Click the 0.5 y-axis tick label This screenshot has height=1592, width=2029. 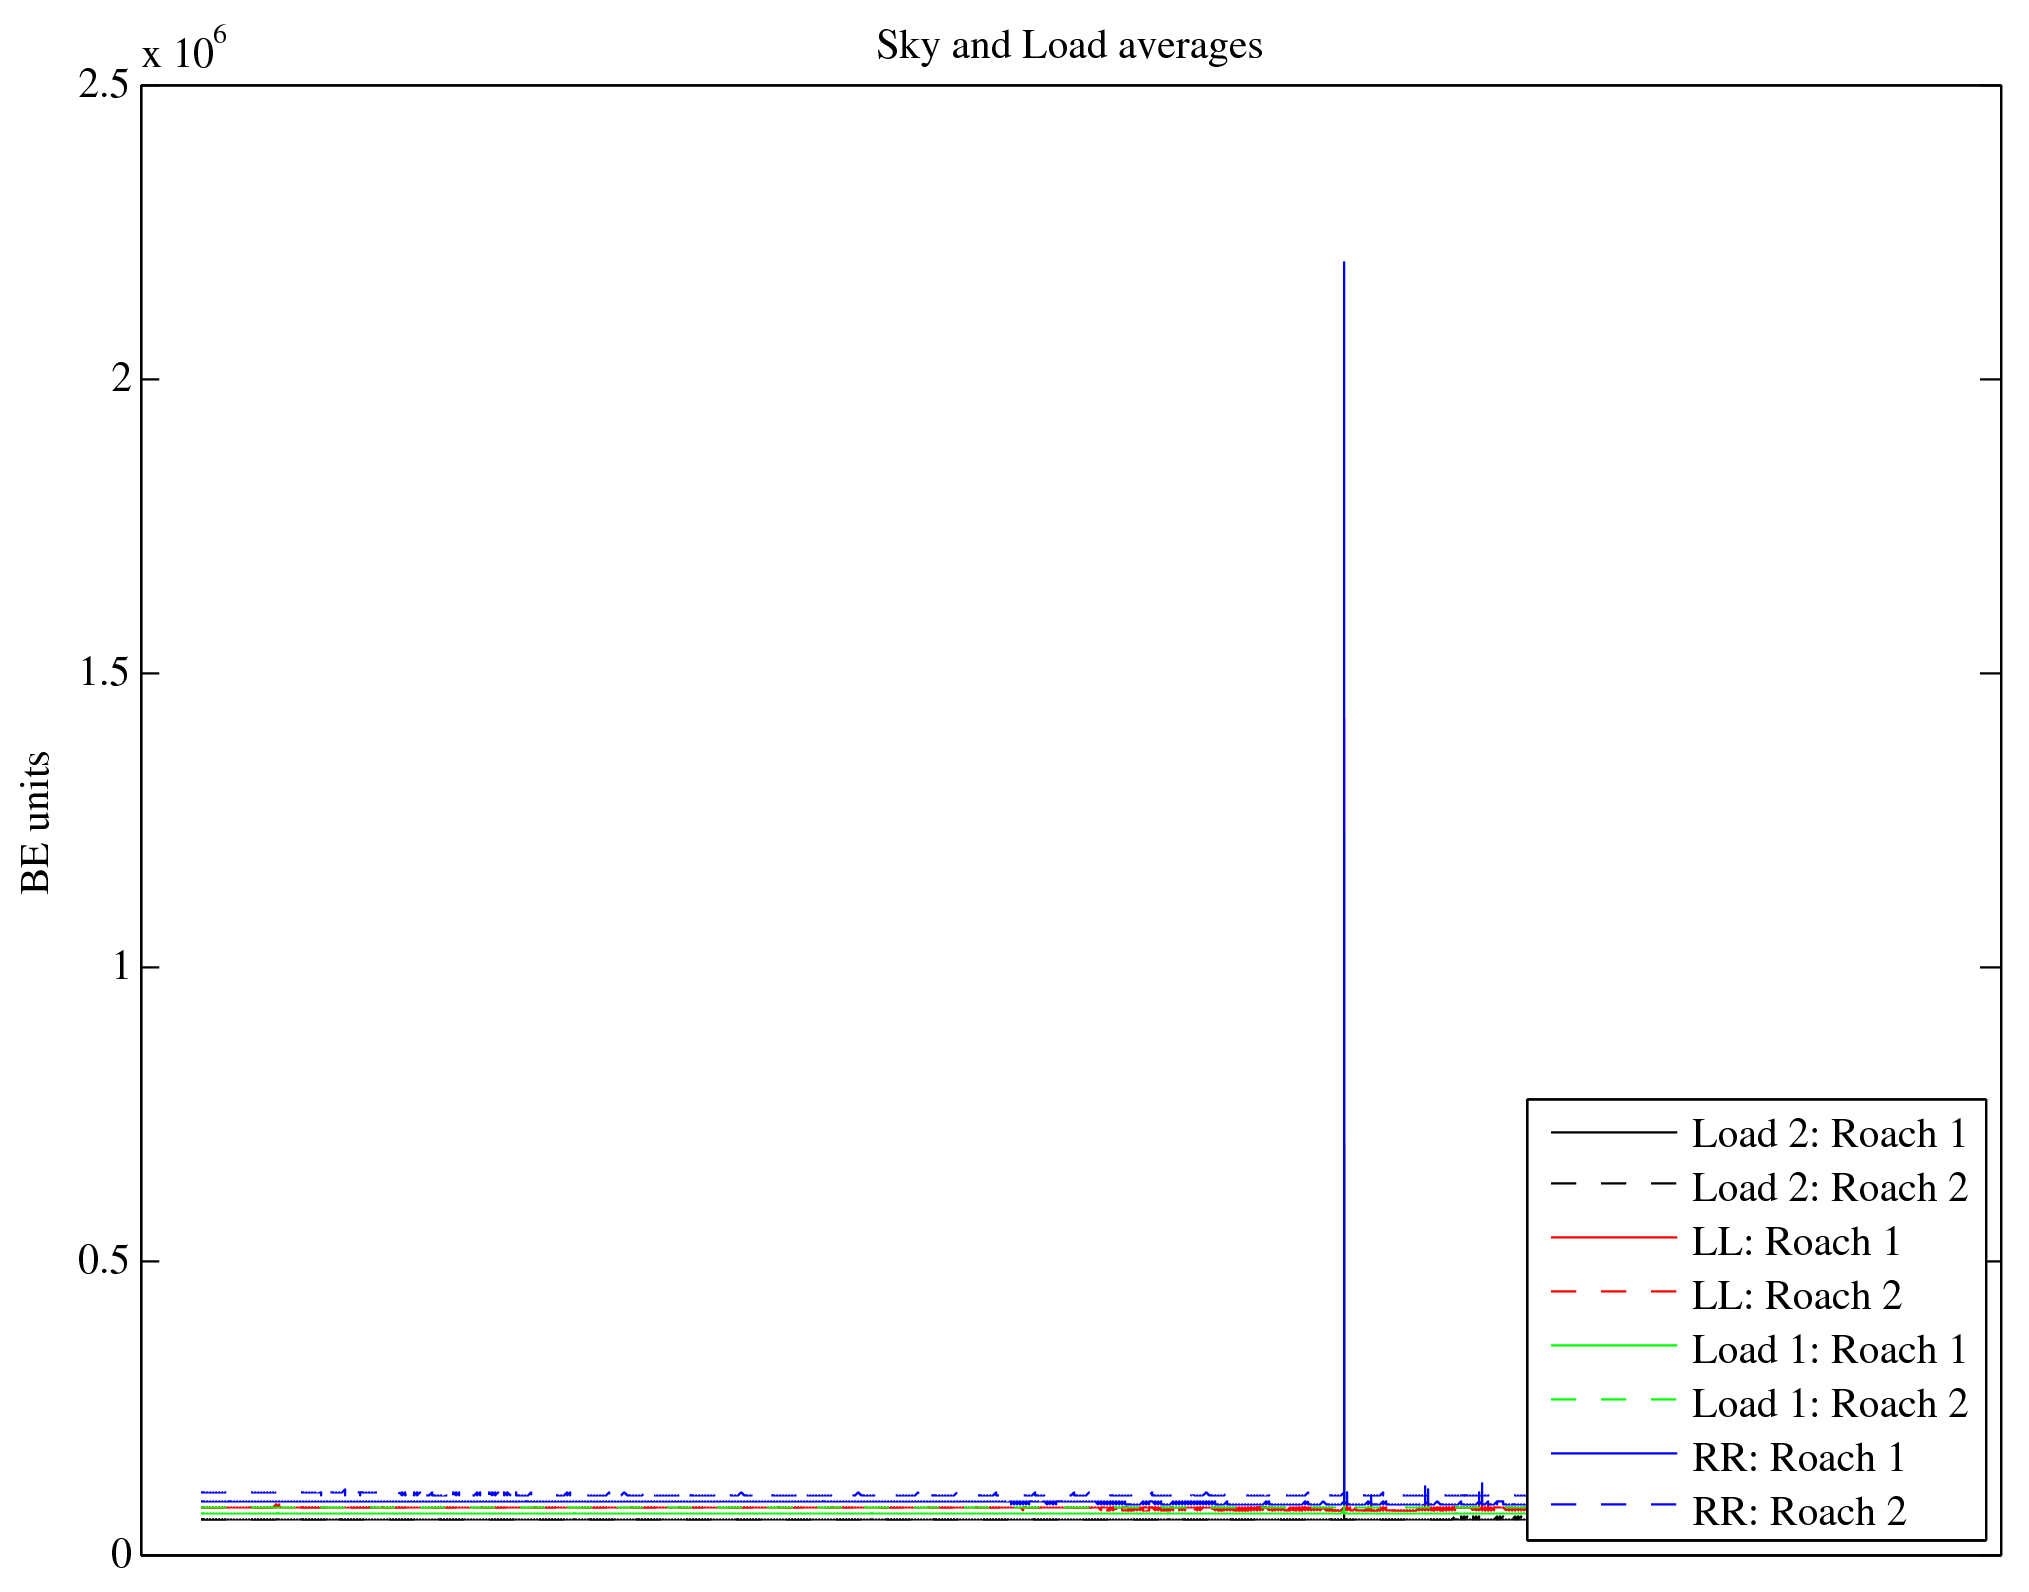[104, 1261]
